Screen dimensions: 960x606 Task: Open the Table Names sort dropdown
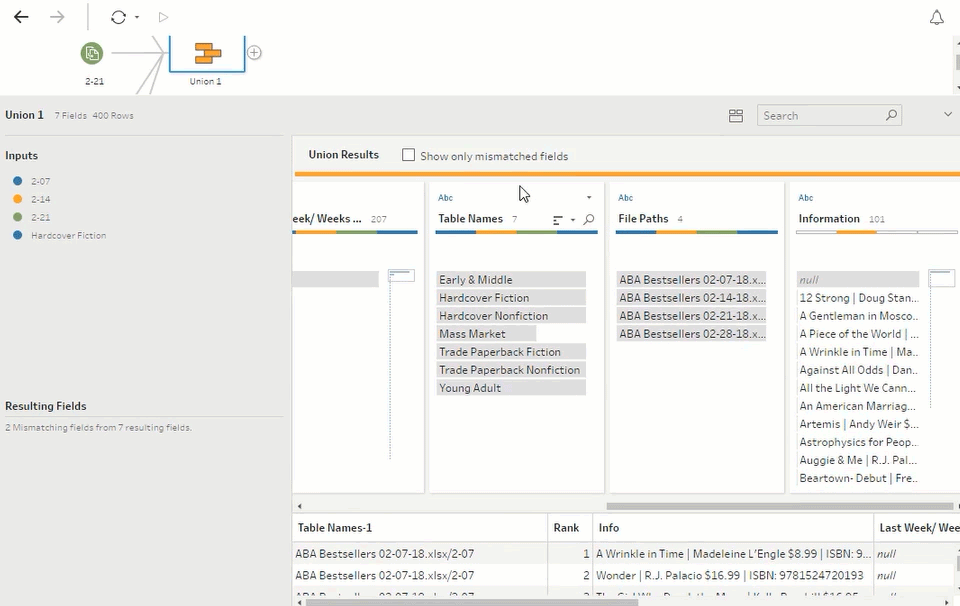pos(572,220)
